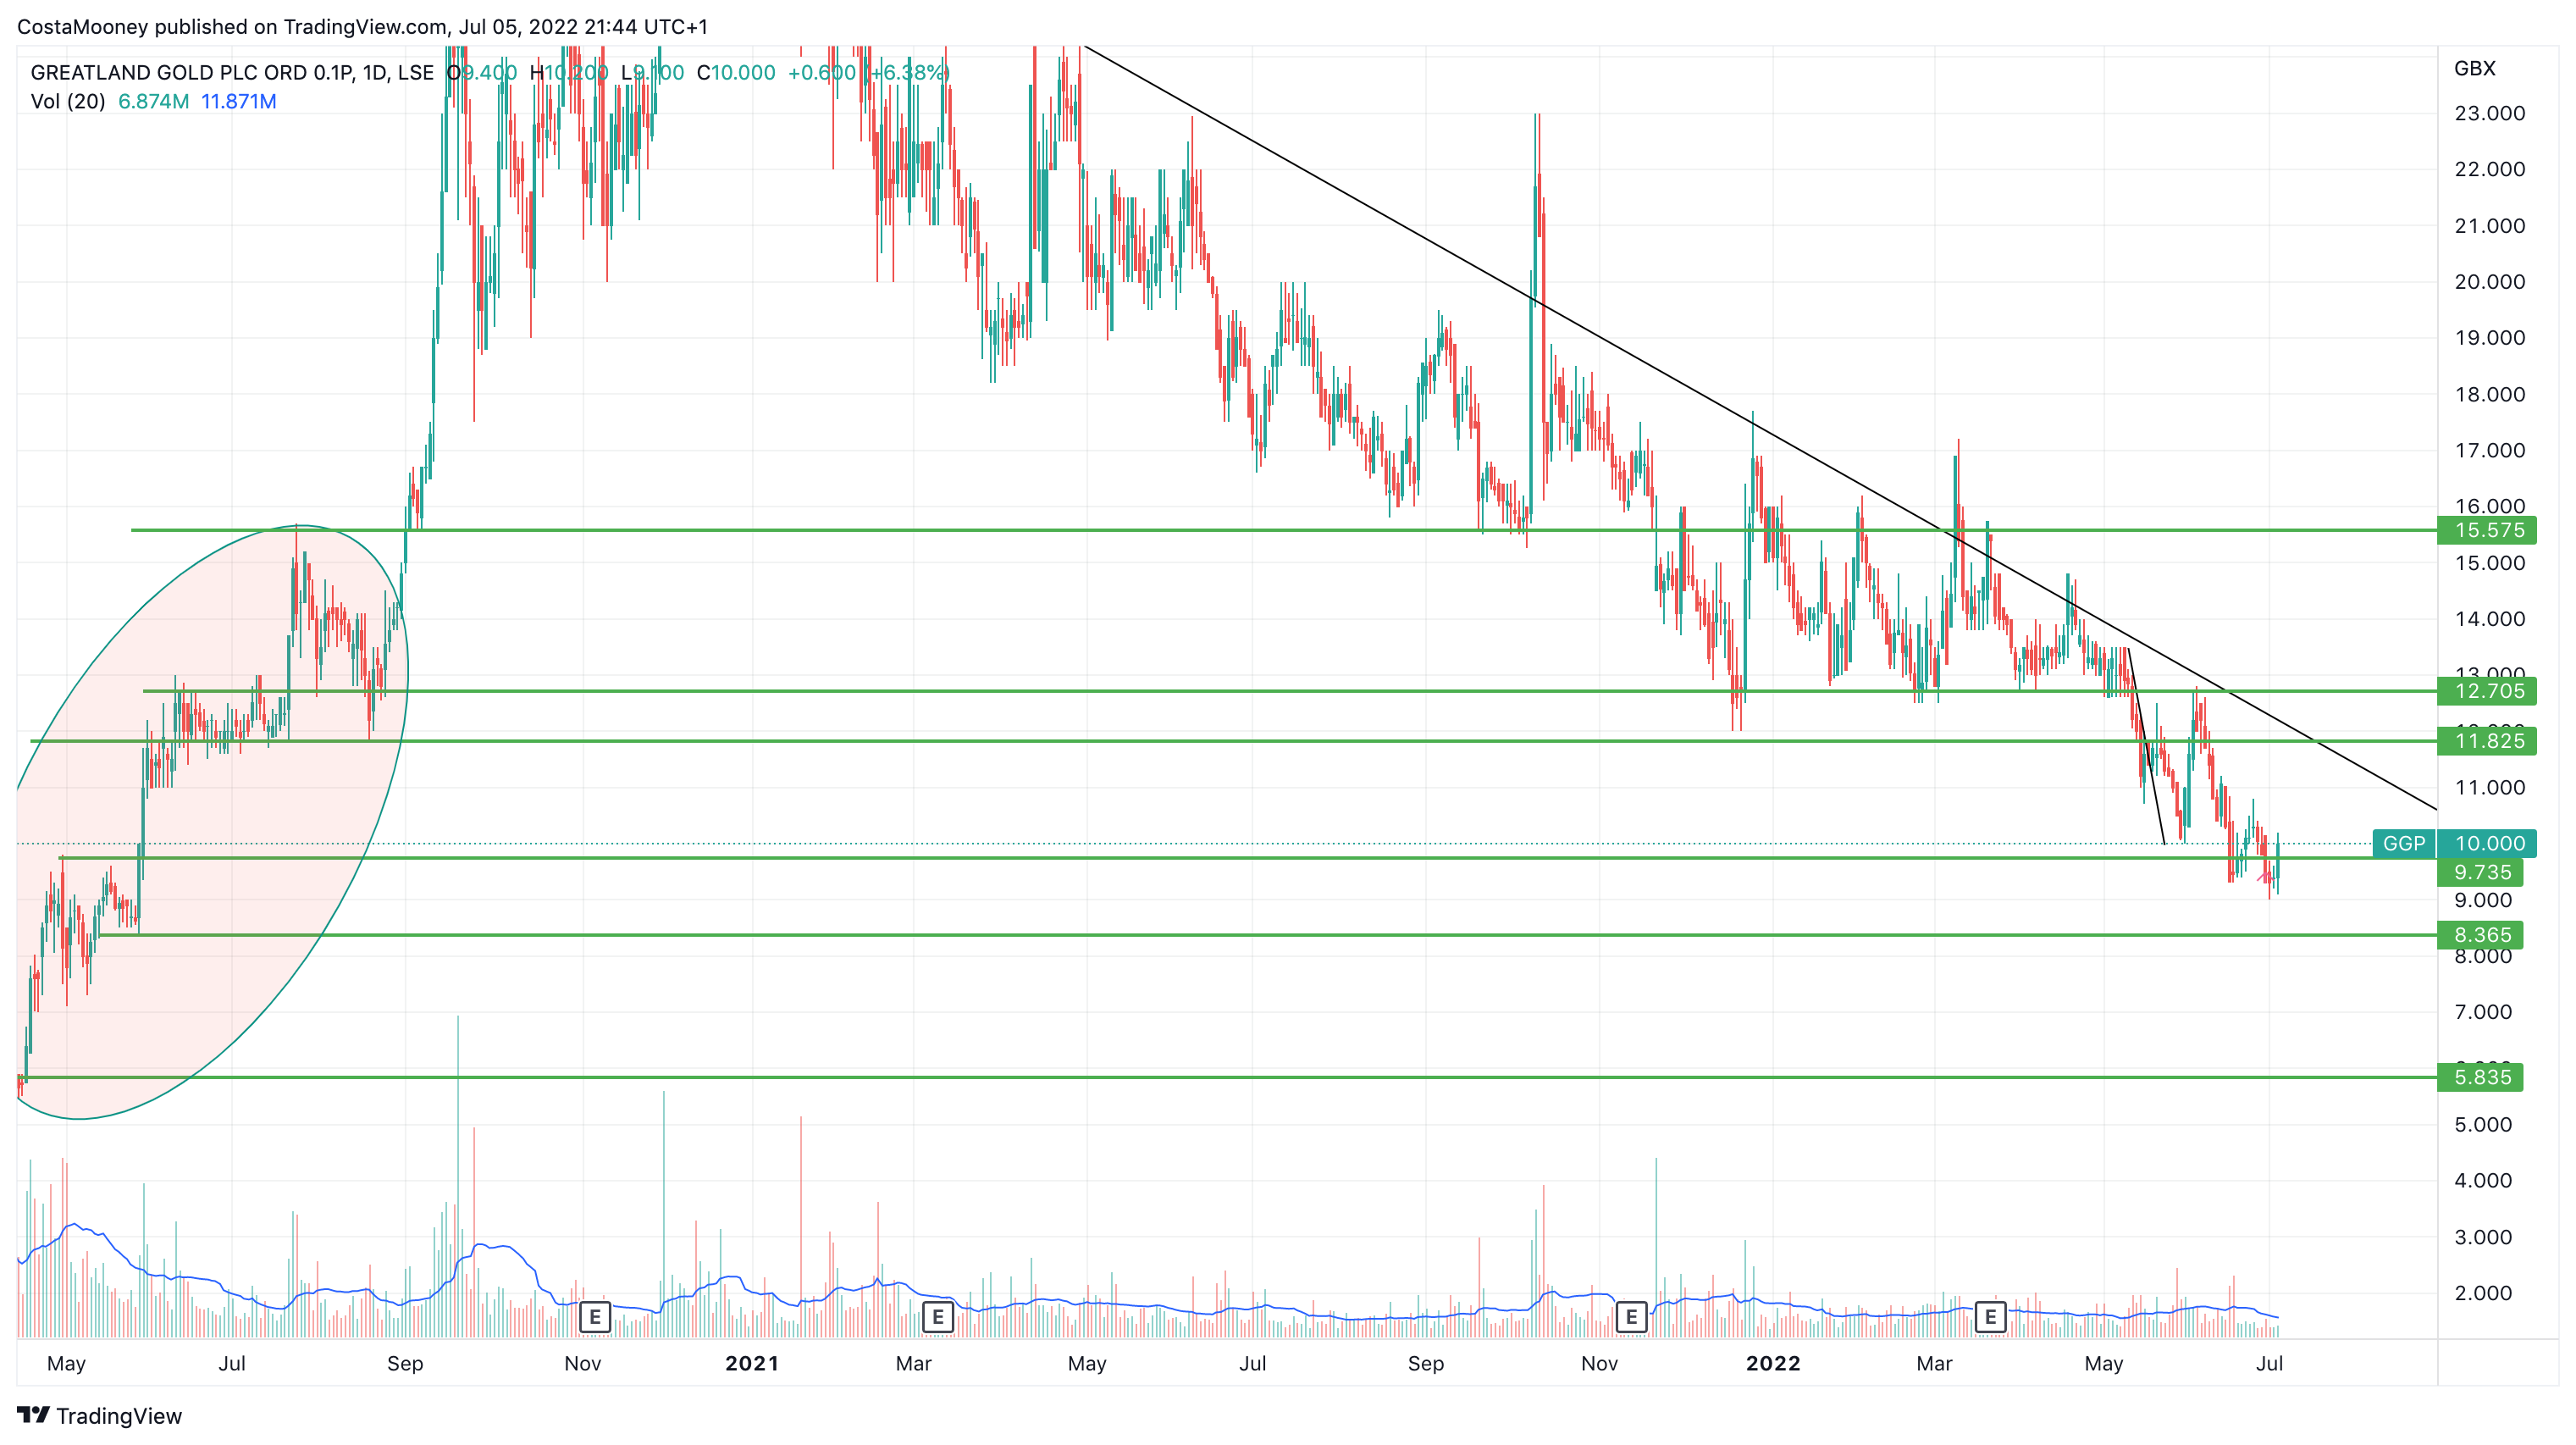Click the 17.000 price axis label
2576x1445 pixels.
coord(2489,450)
